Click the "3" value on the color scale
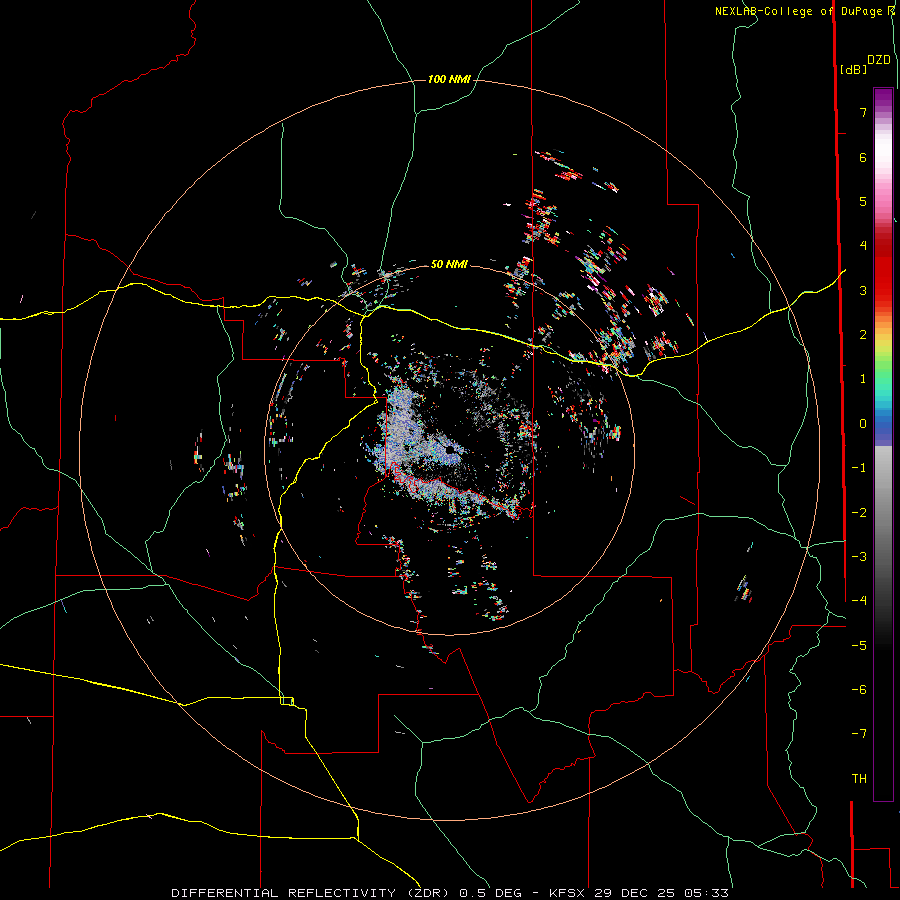This screenshot has height=900, width=900. point(863,290)
